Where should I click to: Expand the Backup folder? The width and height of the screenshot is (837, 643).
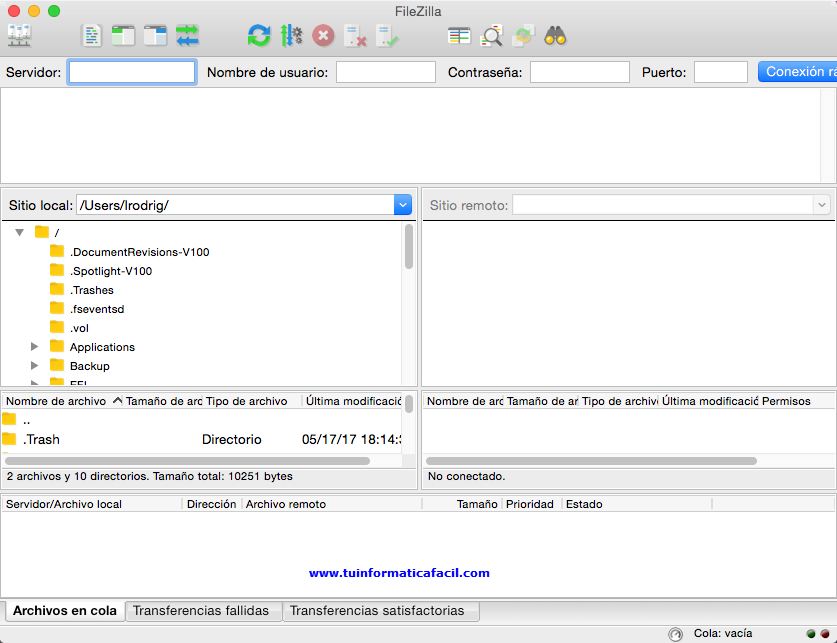[34, 366]
